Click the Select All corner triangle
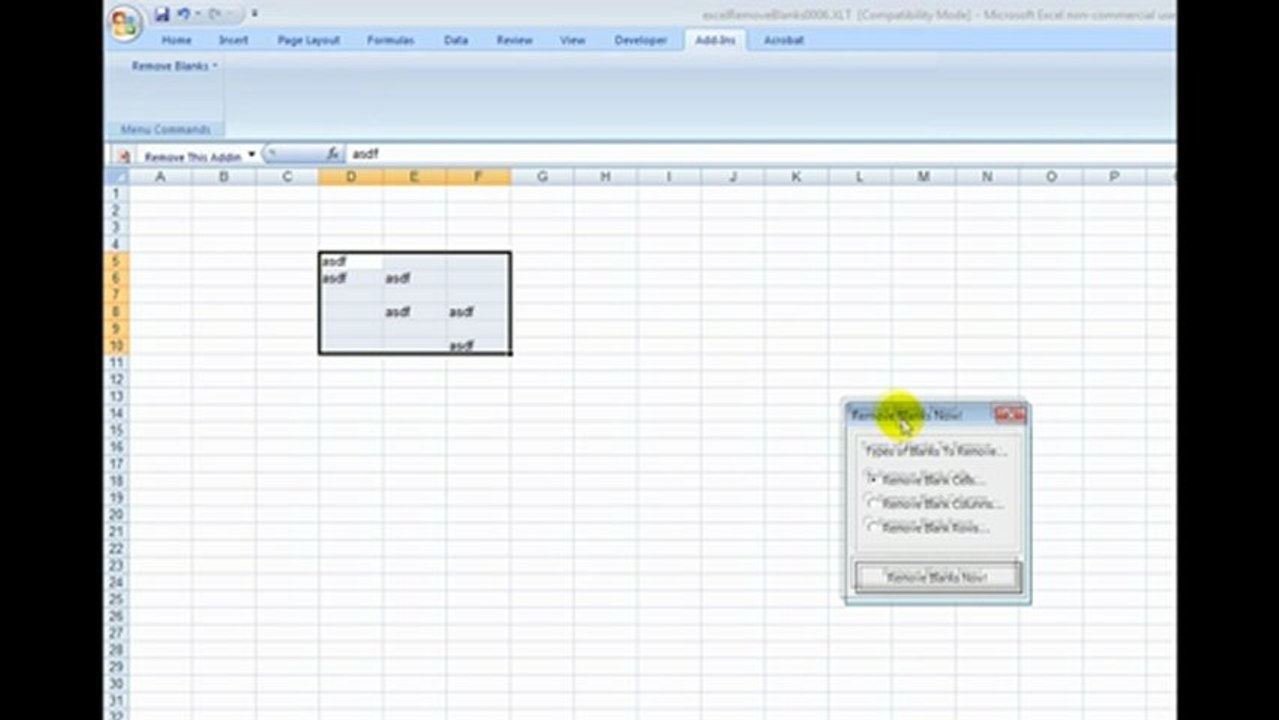The image size is (1279, 720). pos(117,177)
